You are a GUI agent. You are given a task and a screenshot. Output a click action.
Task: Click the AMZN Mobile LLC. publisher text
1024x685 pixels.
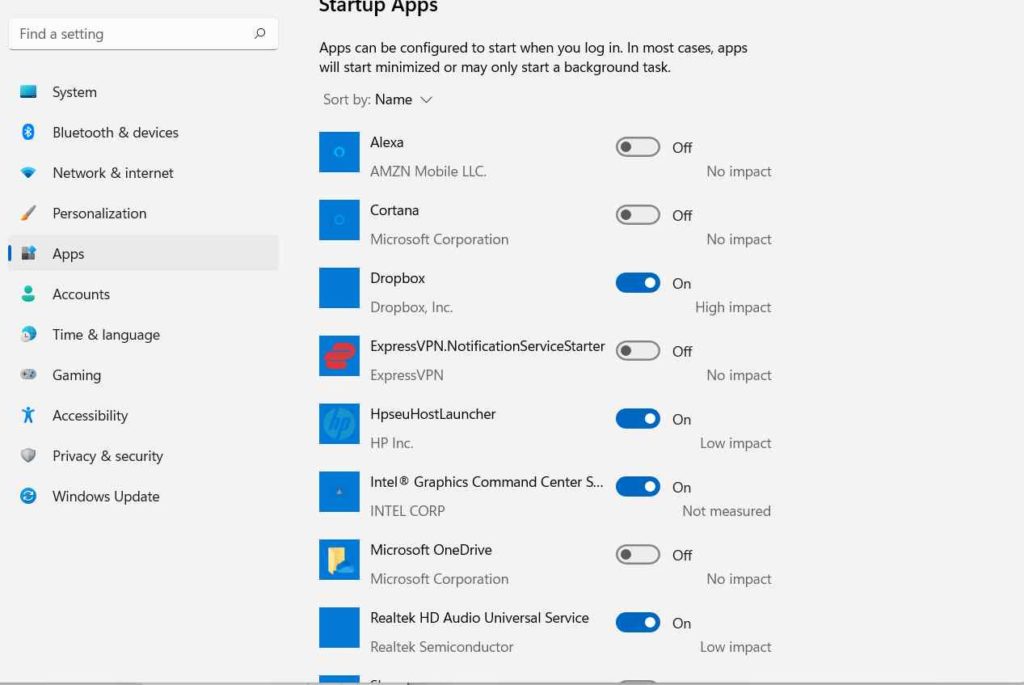point(428,171)
